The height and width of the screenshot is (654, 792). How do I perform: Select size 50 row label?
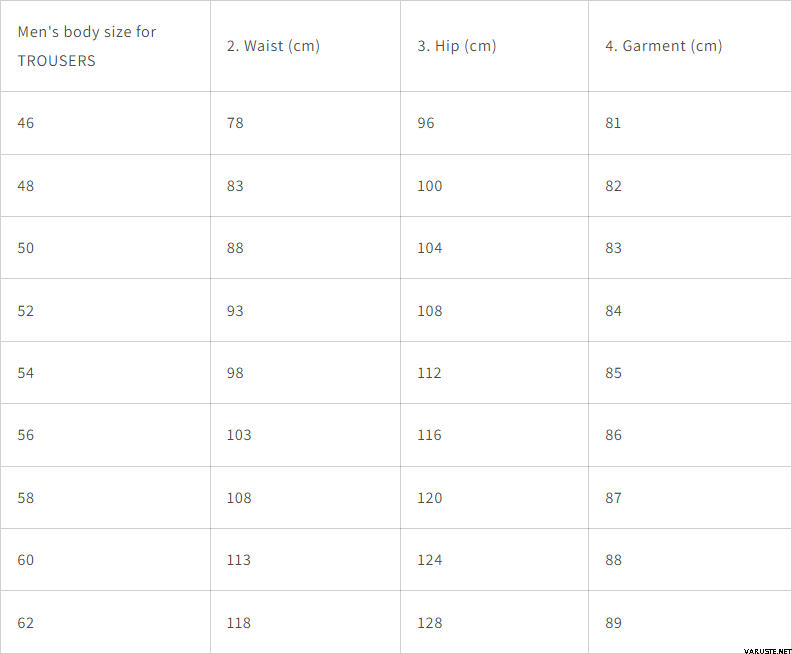[x=26, y=248]
